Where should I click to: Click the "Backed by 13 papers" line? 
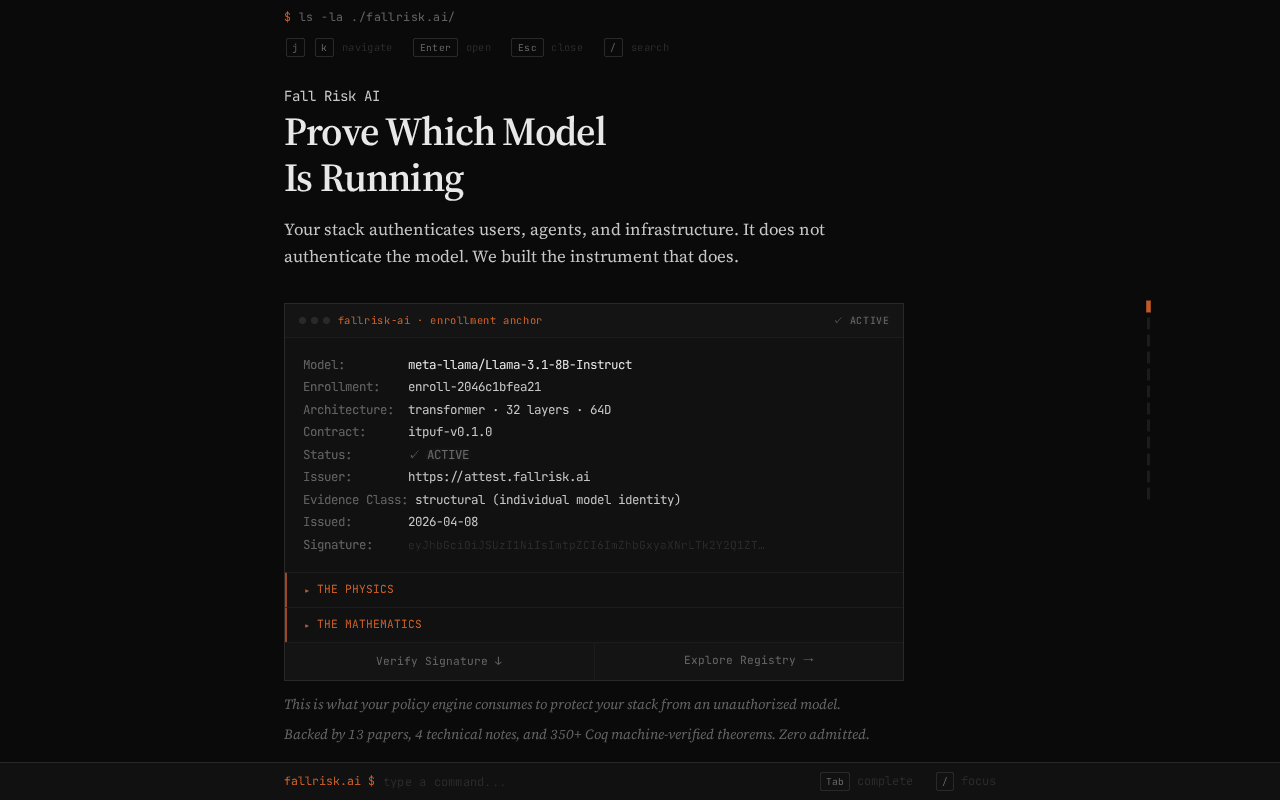pos(576,734)
